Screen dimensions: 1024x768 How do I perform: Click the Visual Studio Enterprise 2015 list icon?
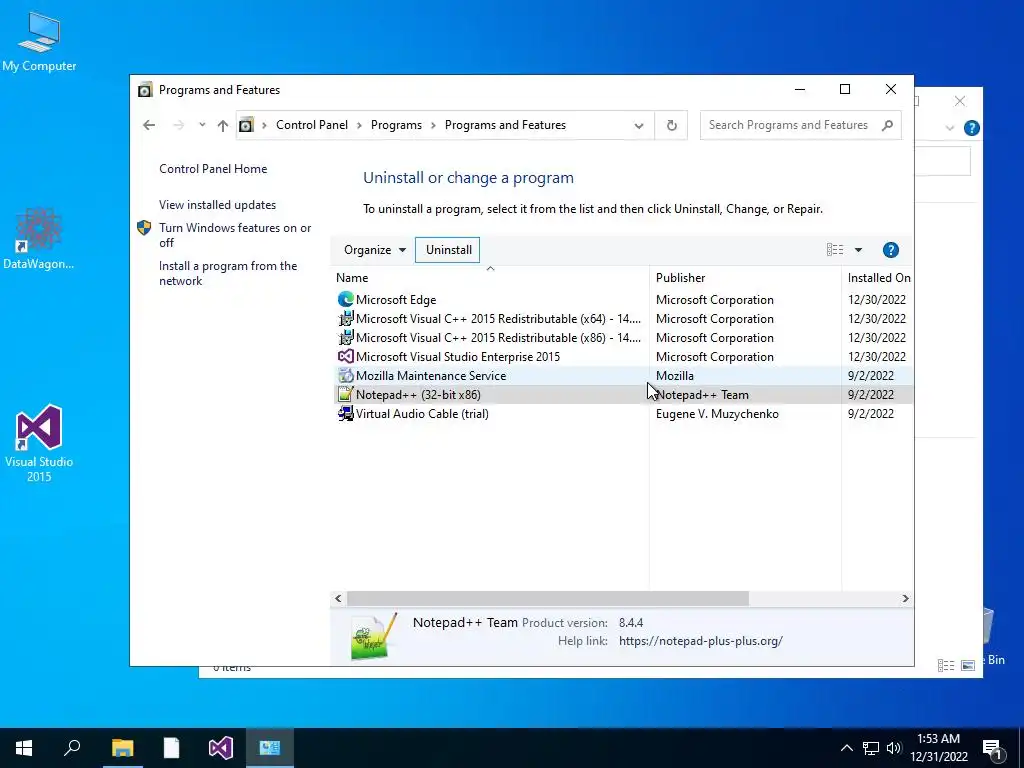[x=345, y=357]
